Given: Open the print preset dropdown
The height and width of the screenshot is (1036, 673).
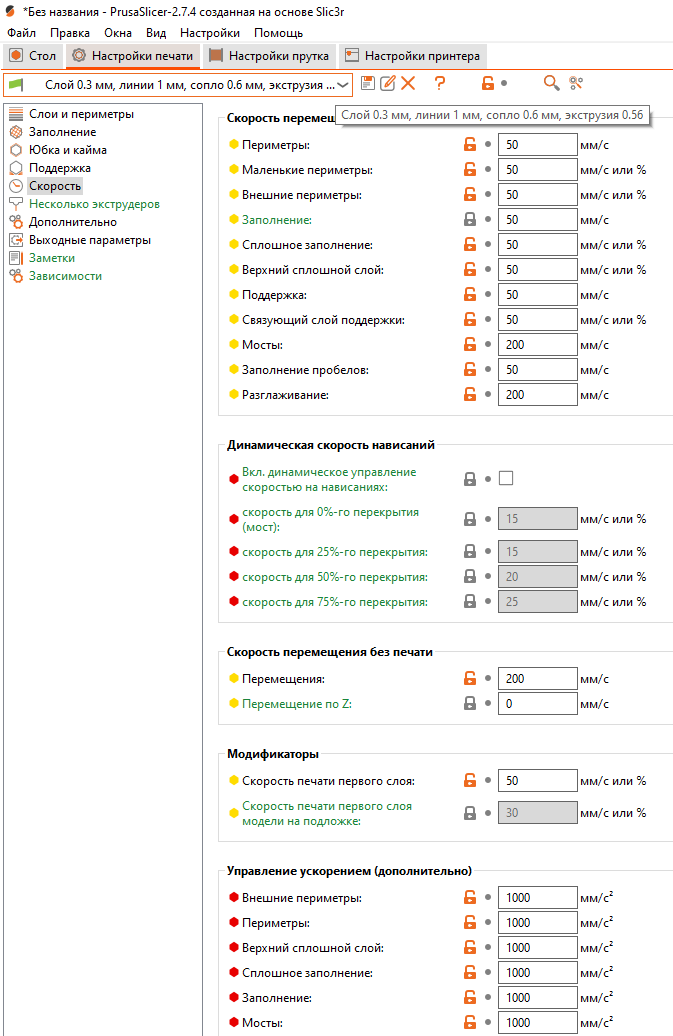Looking at the screenshot, I should (178, 85).
